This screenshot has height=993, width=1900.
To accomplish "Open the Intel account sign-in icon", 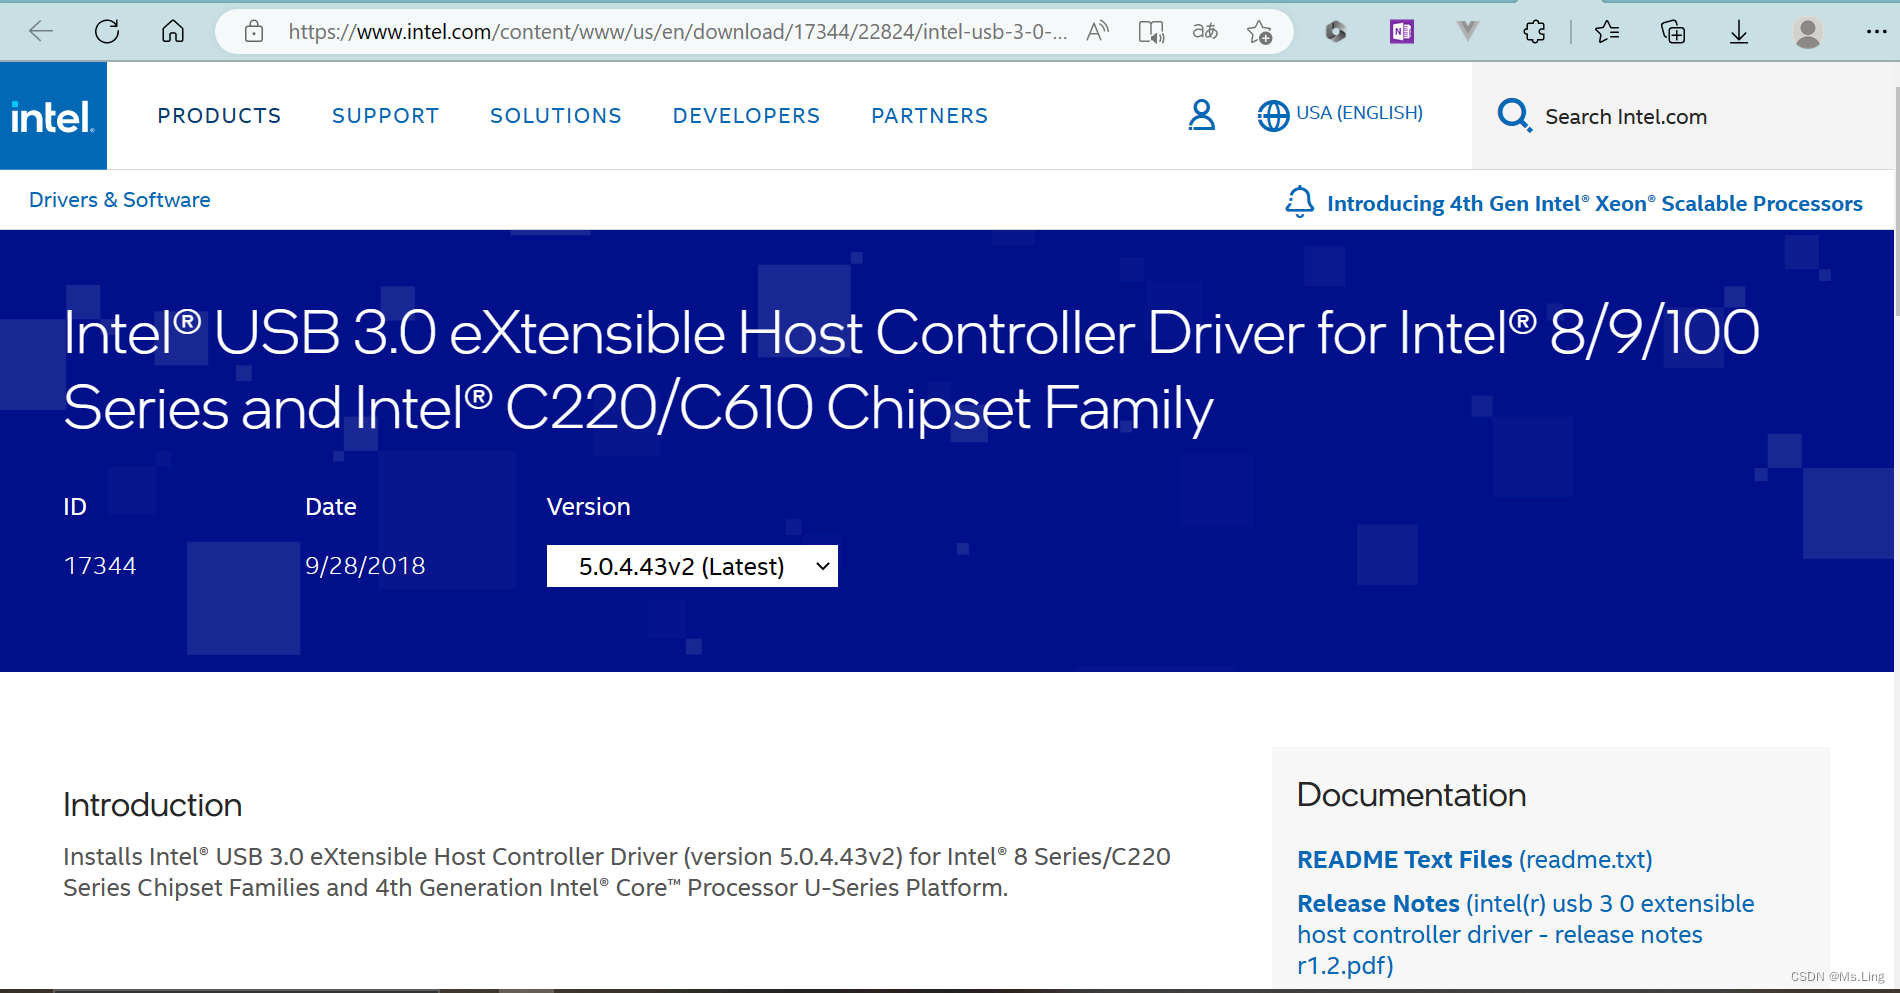I will point(1202,115).
